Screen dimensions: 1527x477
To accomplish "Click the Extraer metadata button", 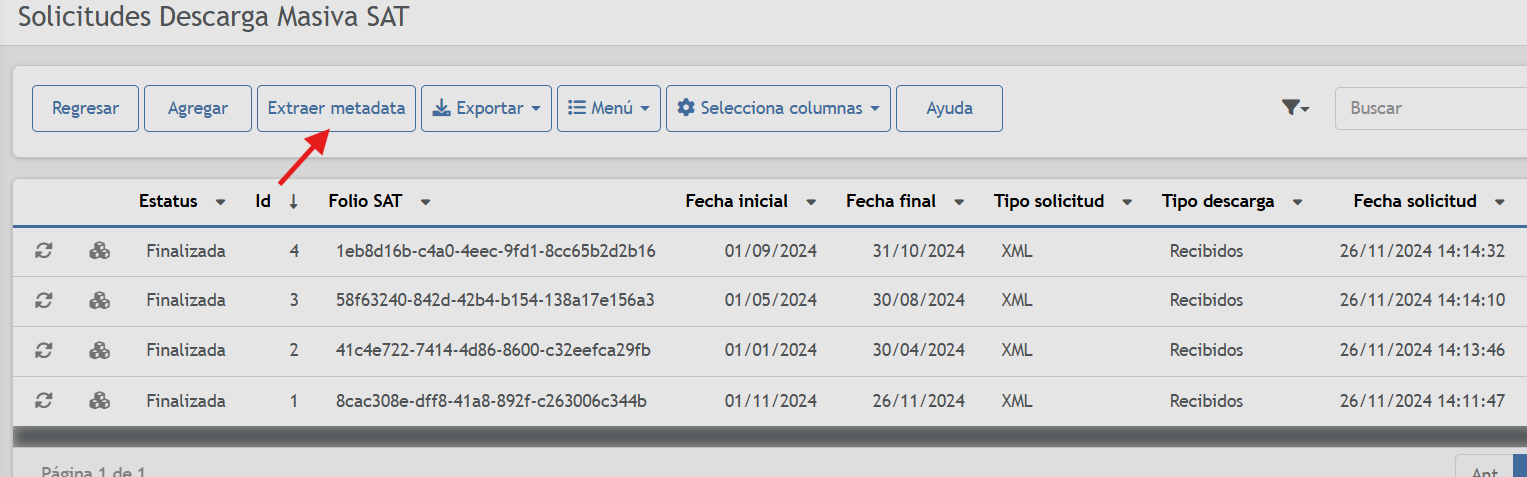I will click(336, 108).
